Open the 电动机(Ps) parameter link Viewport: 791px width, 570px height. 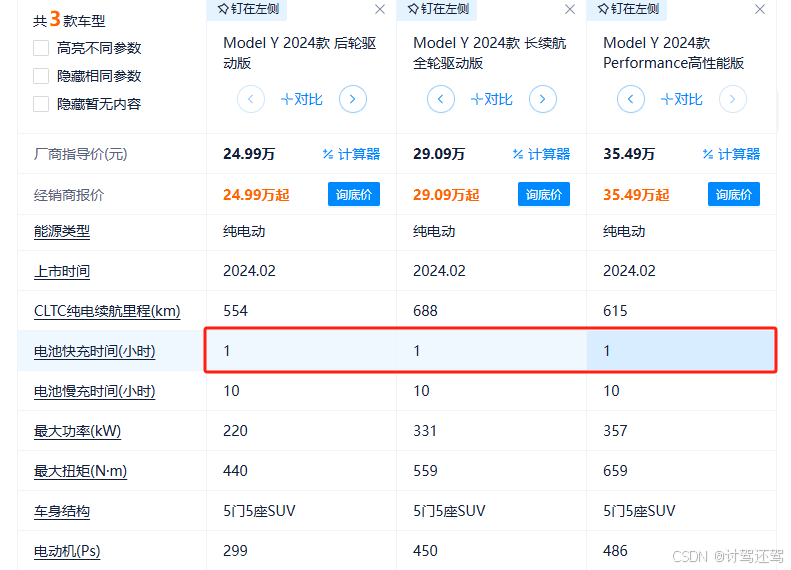point(67,551)
